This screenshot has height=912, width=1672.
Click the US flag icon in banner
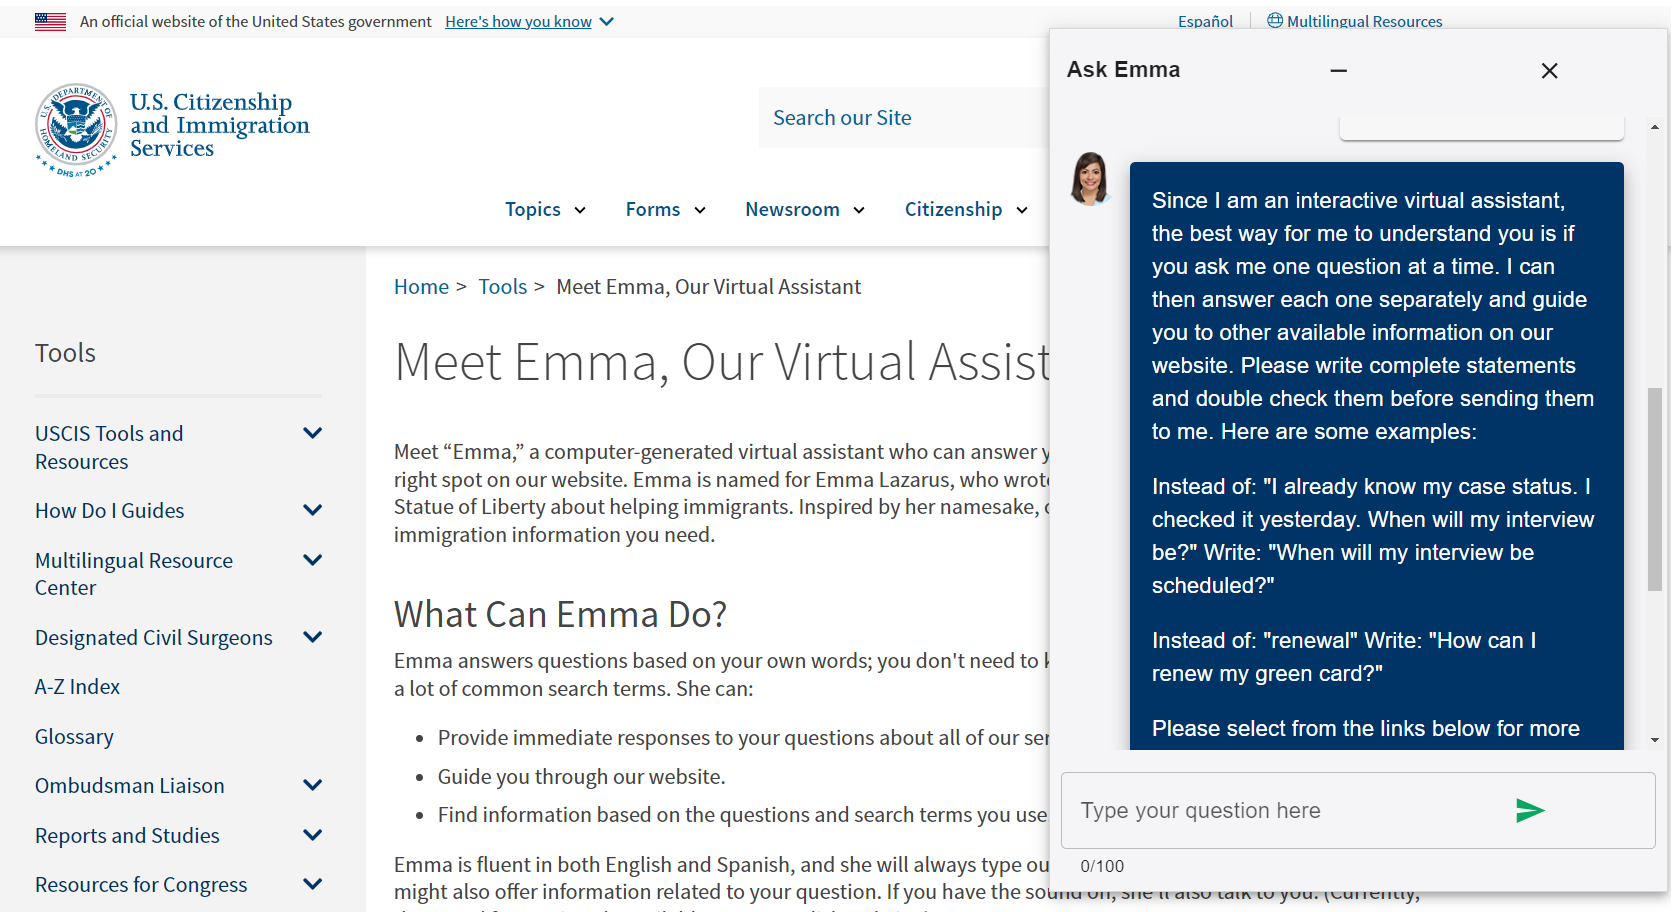click(50, 21)
